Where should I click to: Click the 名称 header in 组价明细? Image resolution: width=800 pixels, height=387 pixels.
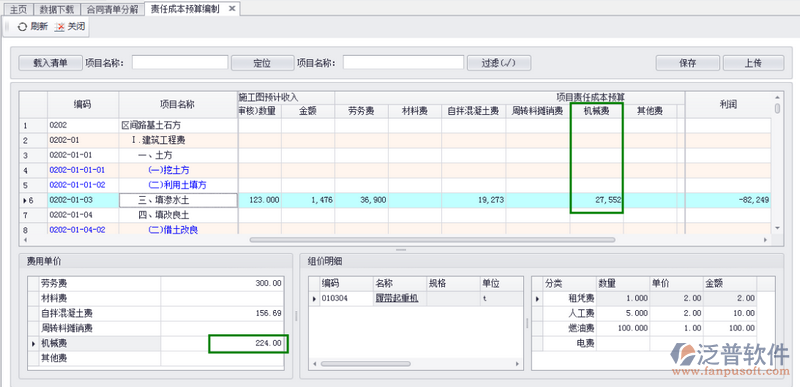(399, 283)
